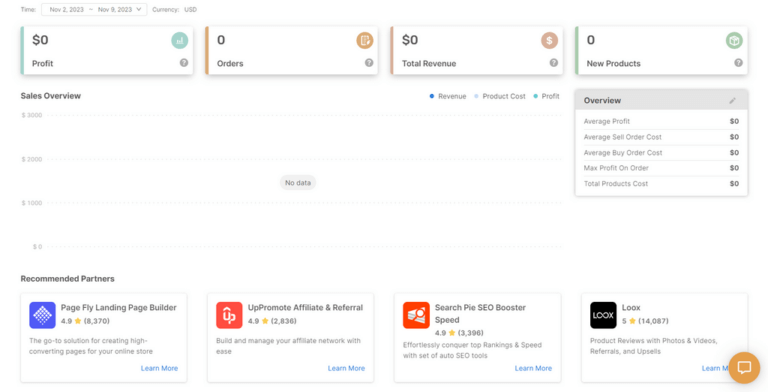Click the Profit chart icon

[180, 41]
